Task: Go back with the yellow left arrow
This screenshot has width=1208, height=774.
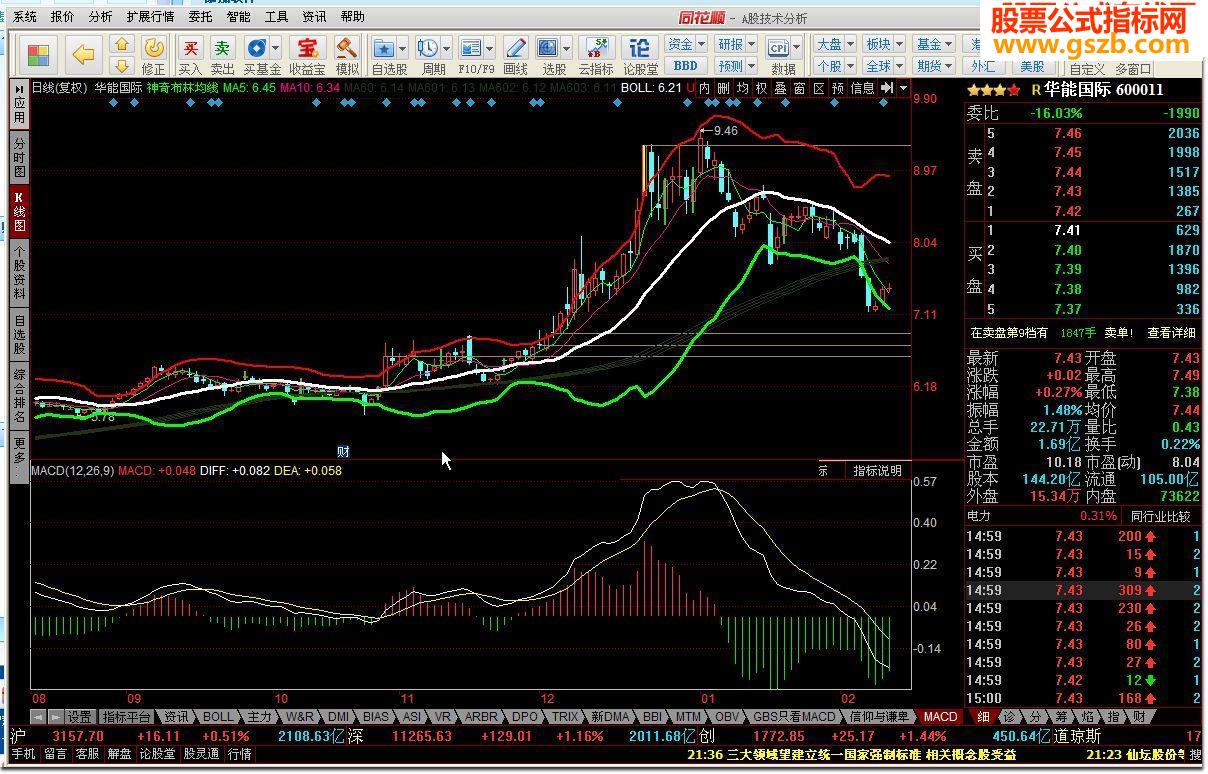Action: click(x=84, y=54)
